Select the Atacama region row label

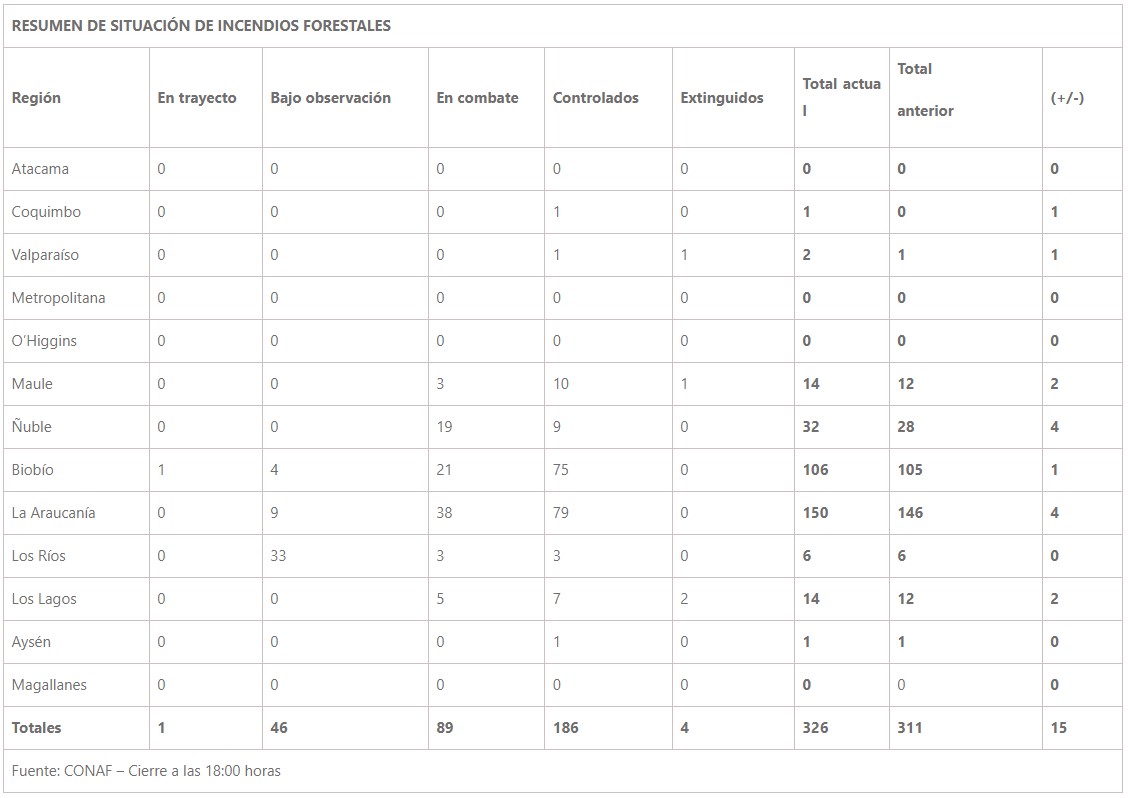(40, 169)
